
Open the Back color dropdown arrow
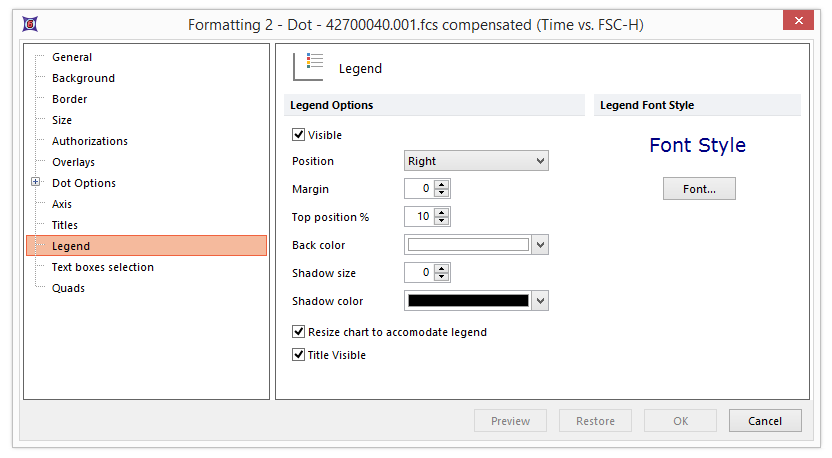541,245
